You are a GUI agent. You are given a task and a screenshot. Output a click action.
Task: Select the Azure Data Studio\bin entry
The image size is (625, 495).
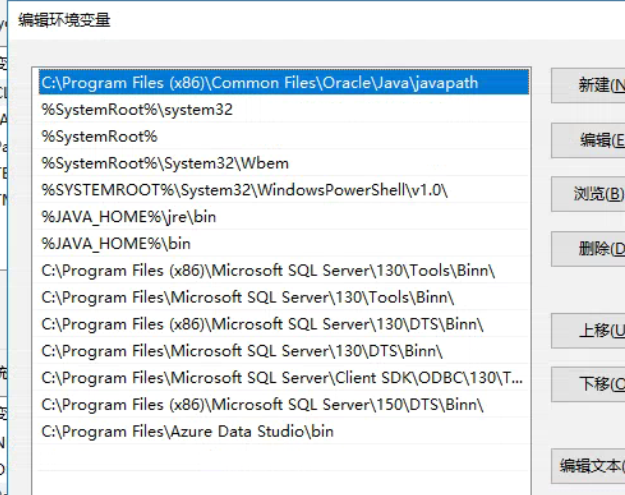(x=188, y=432)
